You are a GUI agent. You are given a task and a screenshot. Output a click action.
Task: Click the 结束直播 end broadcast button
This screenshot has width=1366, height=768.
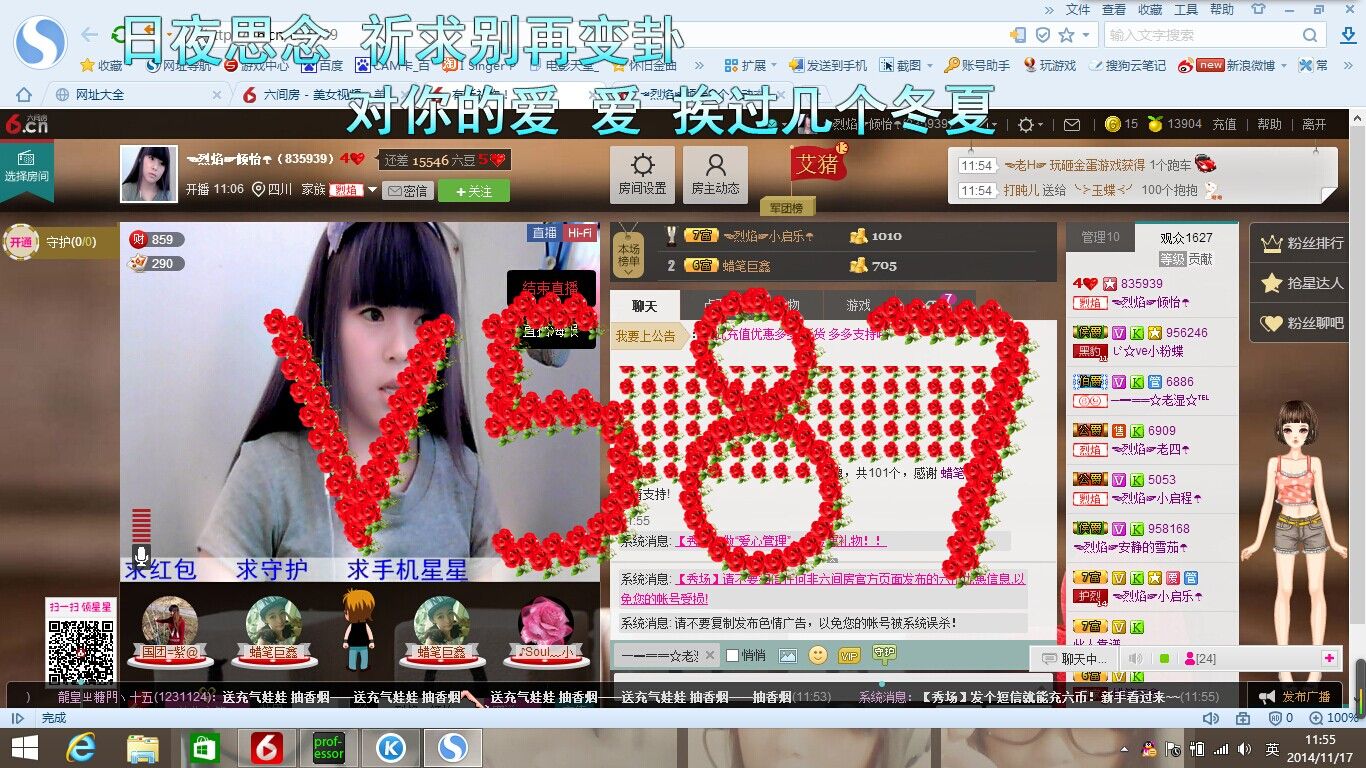click(550, 288)
